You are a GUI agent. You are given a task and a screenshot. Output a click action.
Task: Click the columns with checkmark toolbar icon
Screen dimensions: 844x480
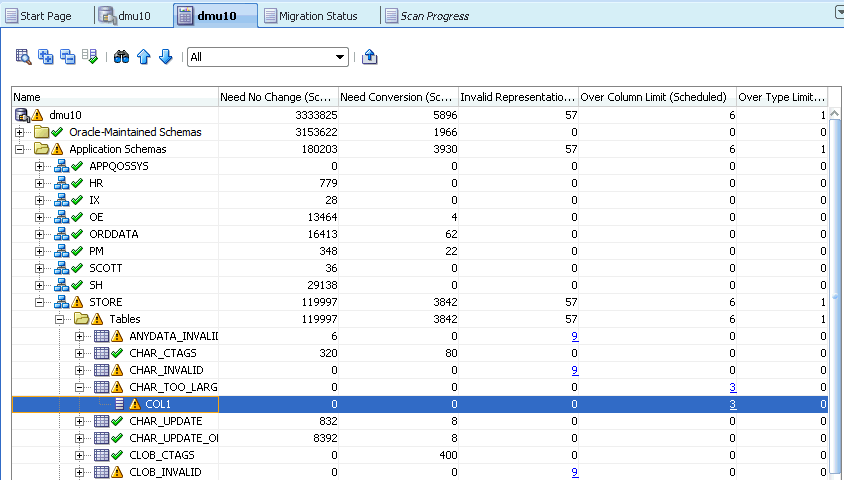tap(90, 56)
